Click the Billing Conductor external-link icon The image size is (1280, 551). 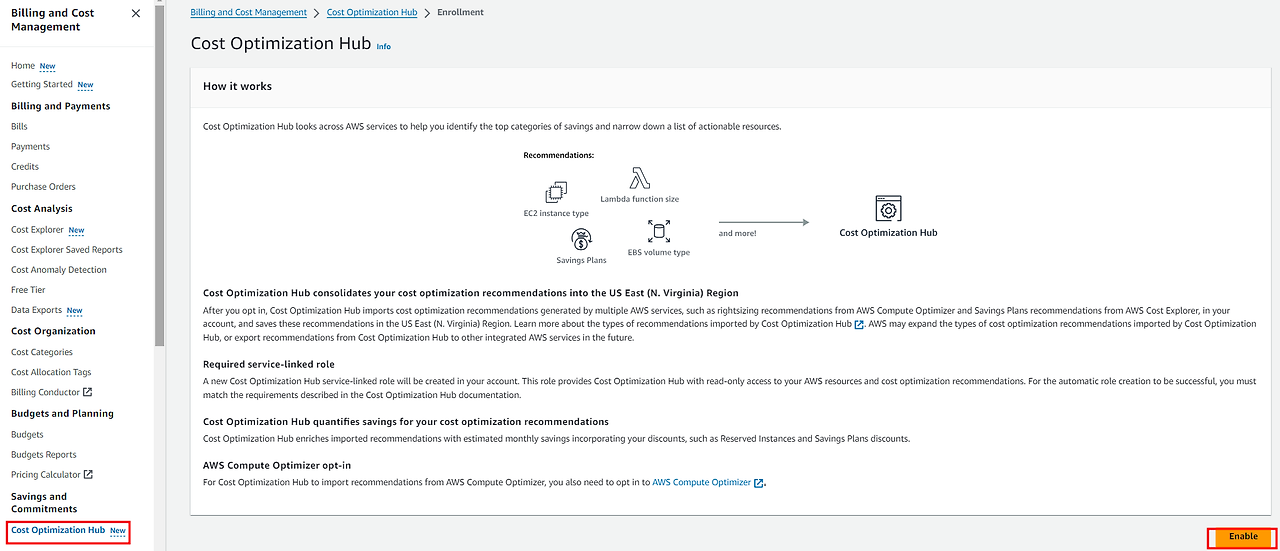(87, 392)
